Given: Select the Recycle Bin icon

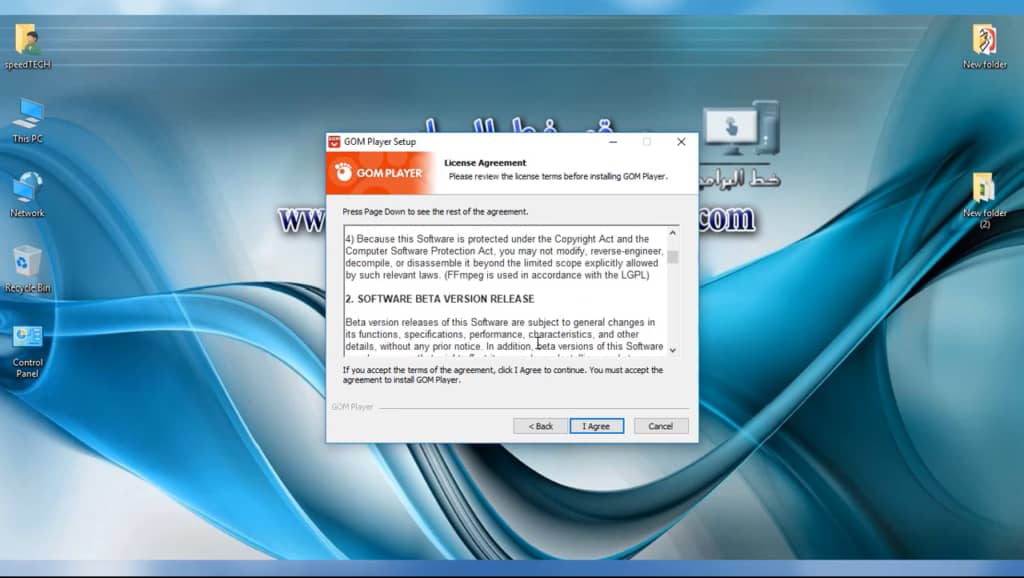Looking at the screenshot, I should [x=27, y=262].
